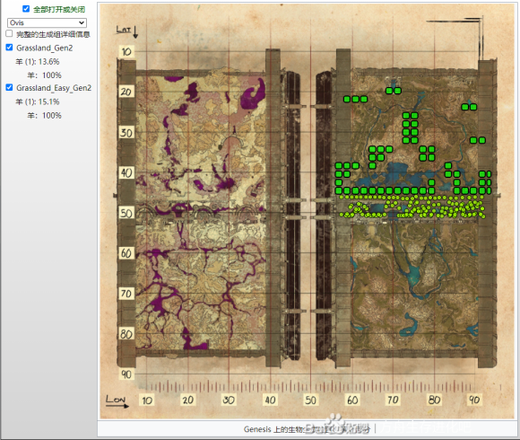The image size is (520, 440).
Task: Click the Lon 50 axis label
Action: [310, 400]
